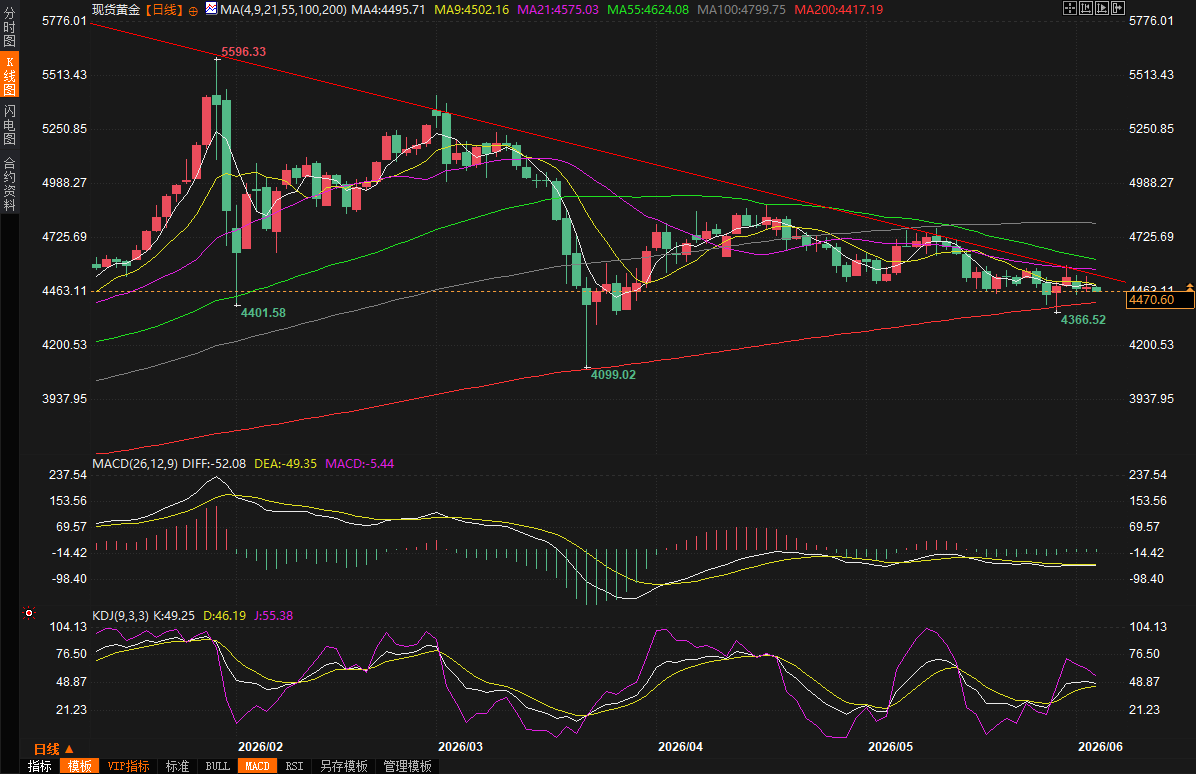Screen dimensions: 1196x774
Task: Open the 闪电图 tab in left sidebar
Action: click(x=9, y=125)
